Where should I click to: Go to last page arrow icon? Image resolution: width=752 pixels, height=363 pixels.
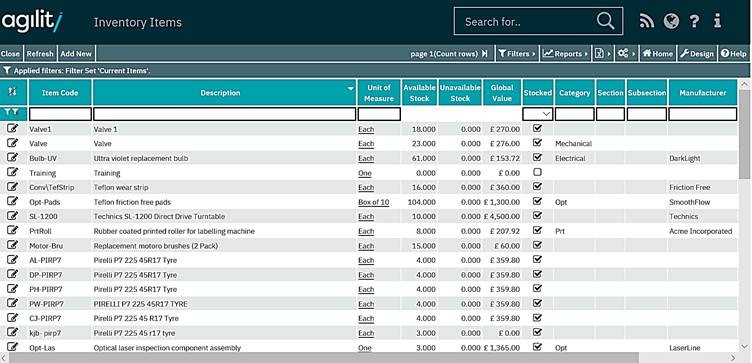point(485,54)
